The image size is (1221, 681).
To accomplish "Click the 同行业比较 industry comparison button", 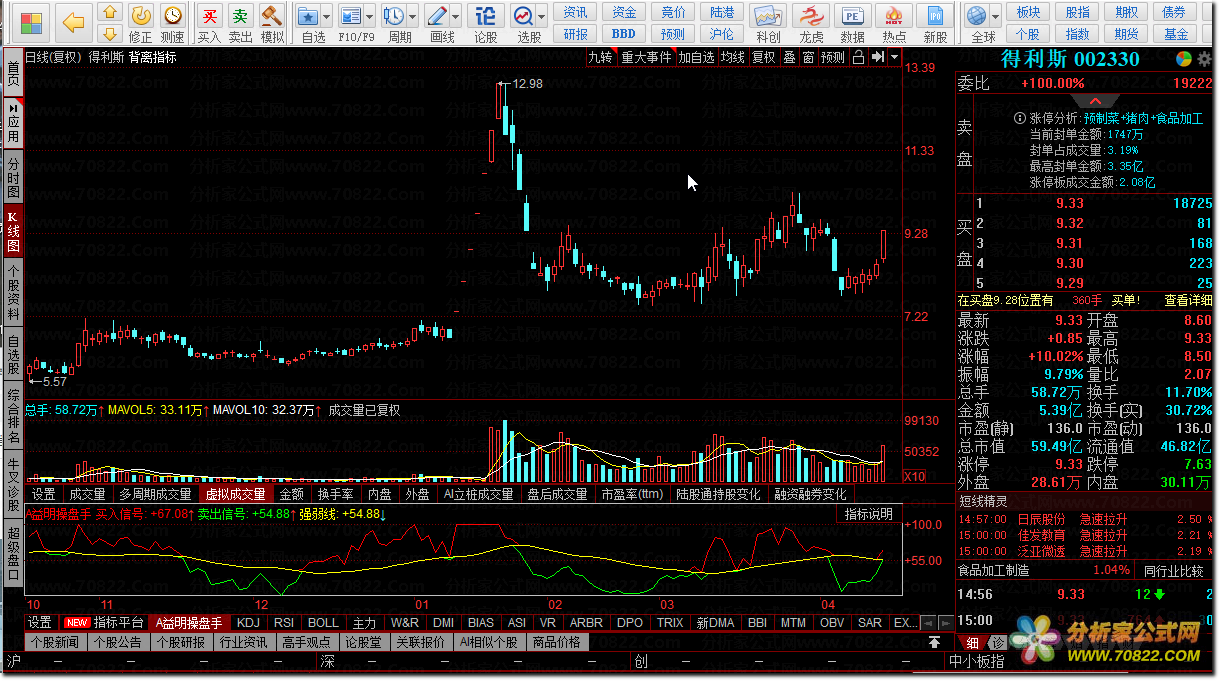I will (1174, 571).
